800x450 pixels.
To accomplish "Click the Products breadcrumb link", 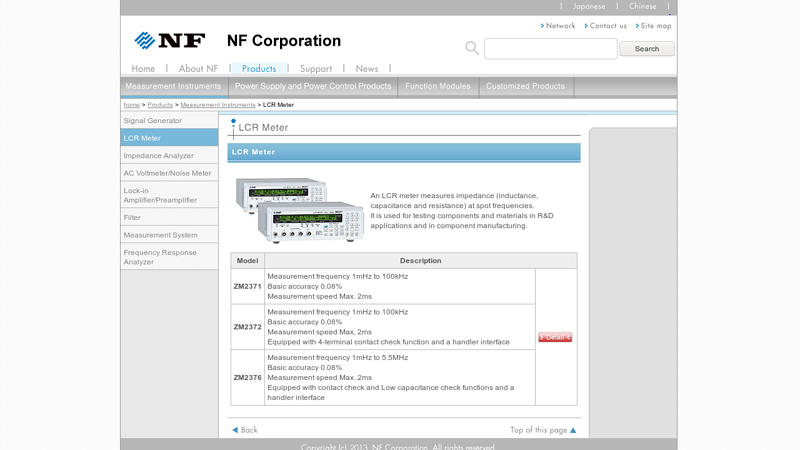I will coord(160,105).
